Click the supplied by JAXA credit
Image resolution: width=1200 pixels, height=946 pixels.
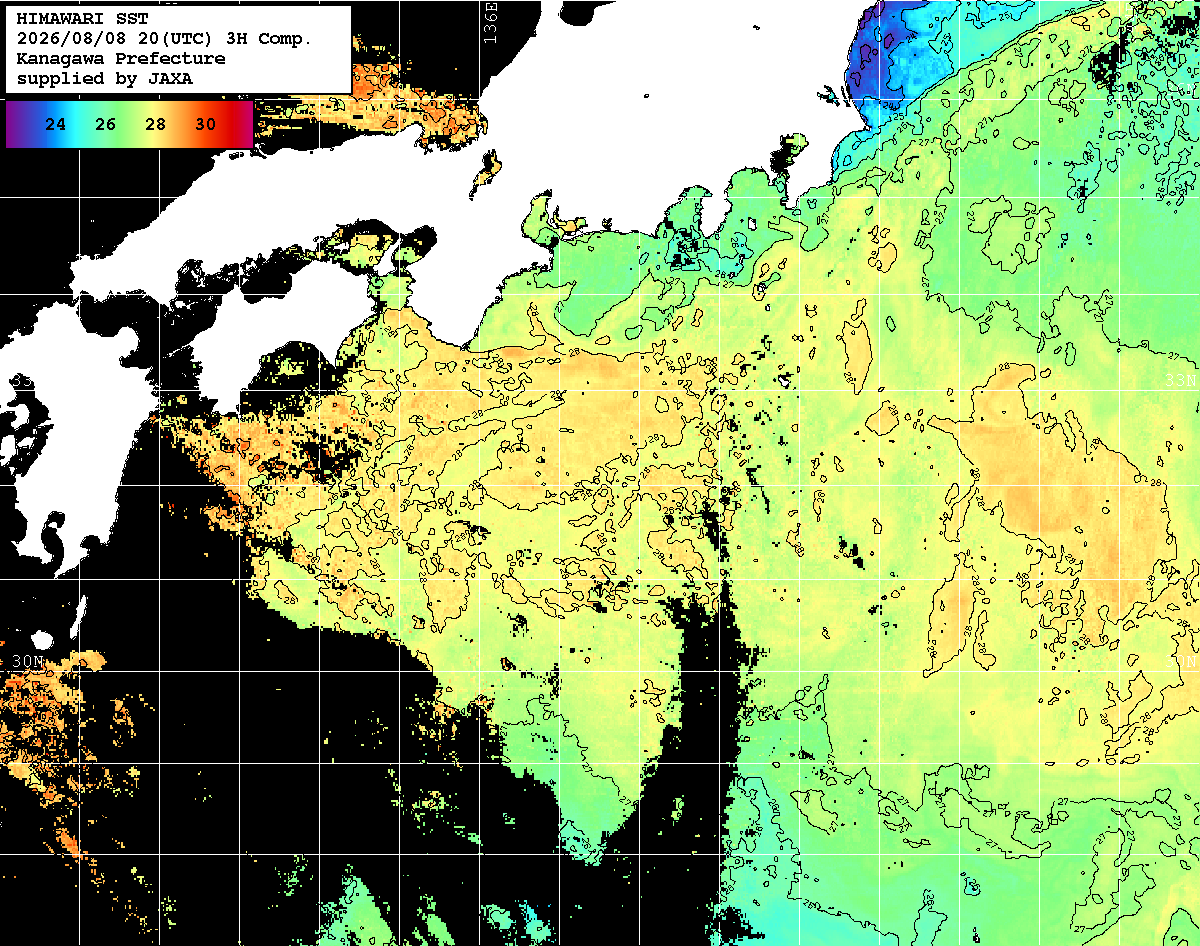coord(105,78)
